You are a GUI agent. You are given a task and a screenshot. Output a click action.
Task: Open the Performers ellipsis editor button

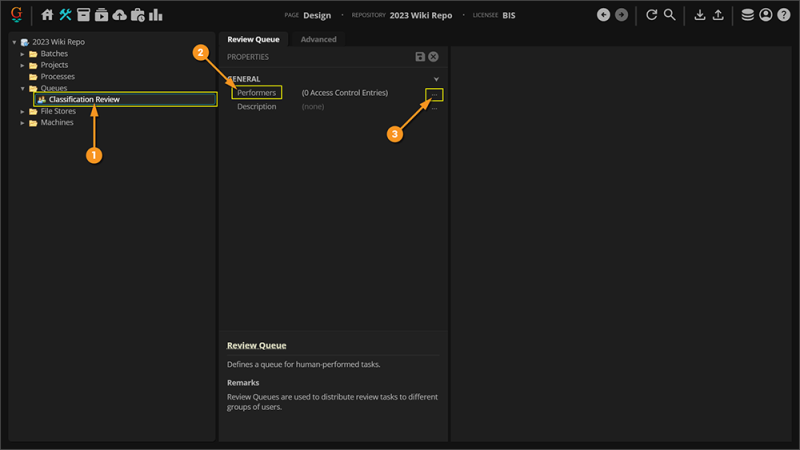pos(434,94)
